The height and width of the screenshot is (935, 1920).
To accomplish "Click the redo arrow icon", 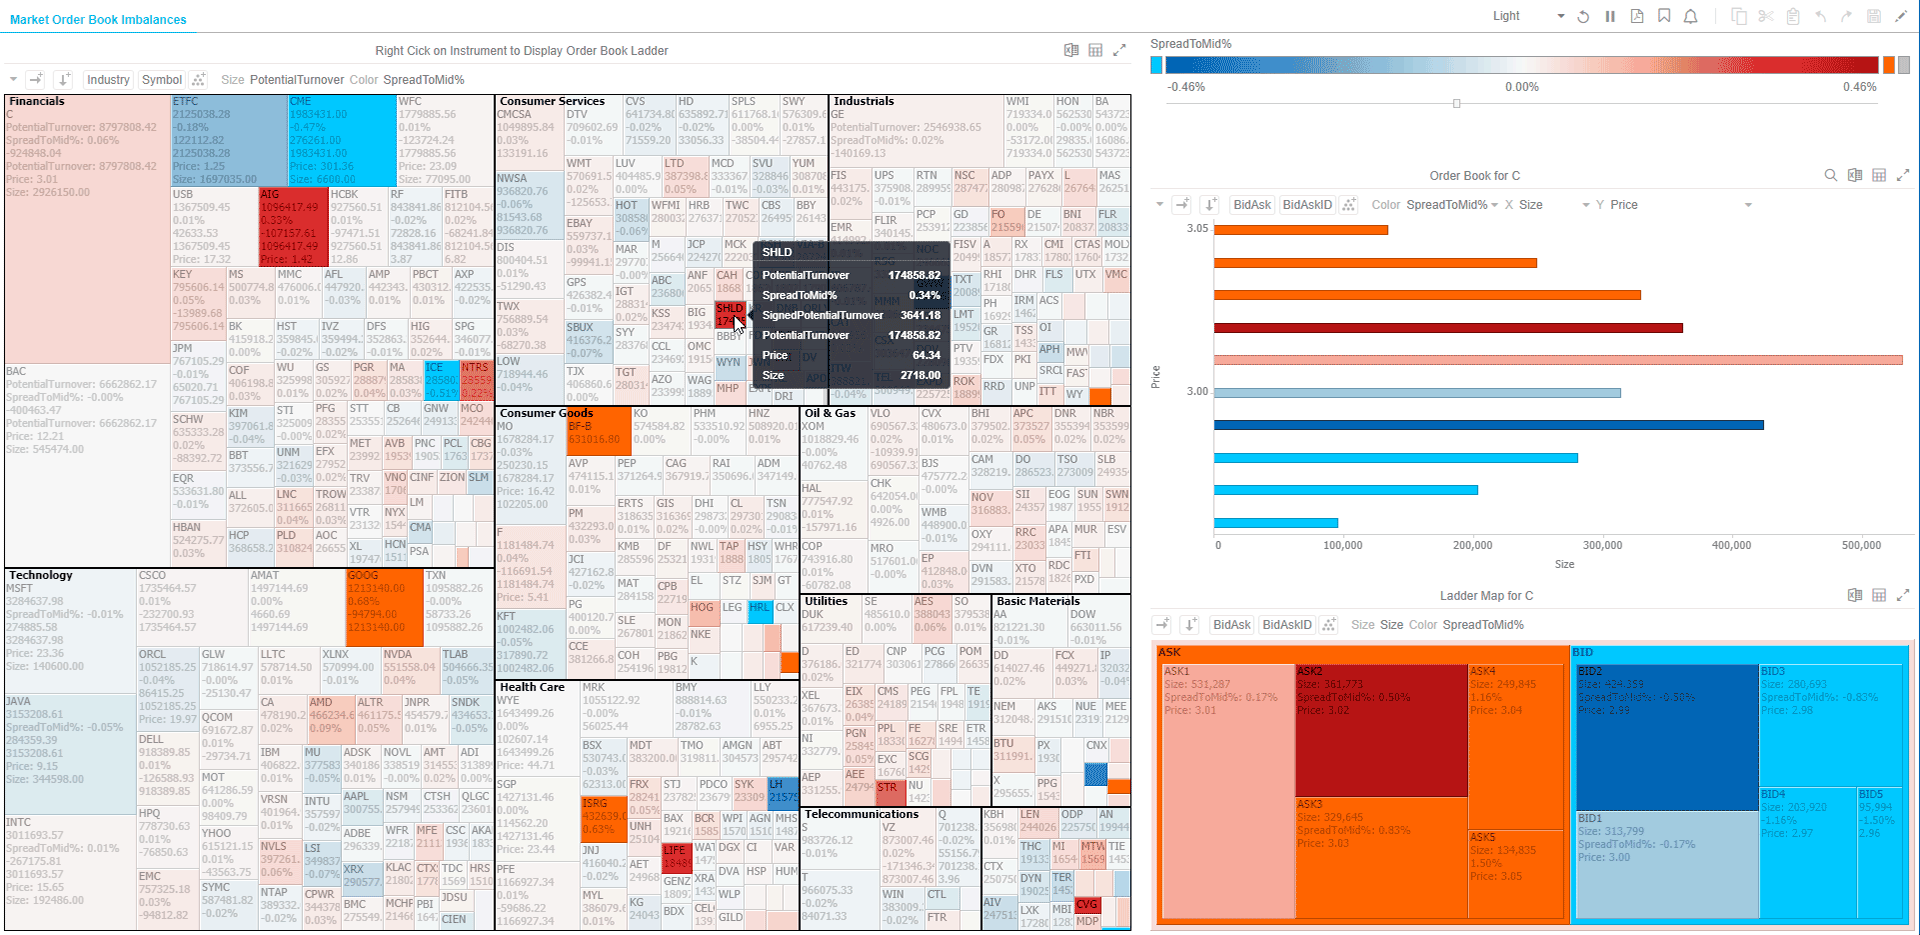I will (1846, 16).
